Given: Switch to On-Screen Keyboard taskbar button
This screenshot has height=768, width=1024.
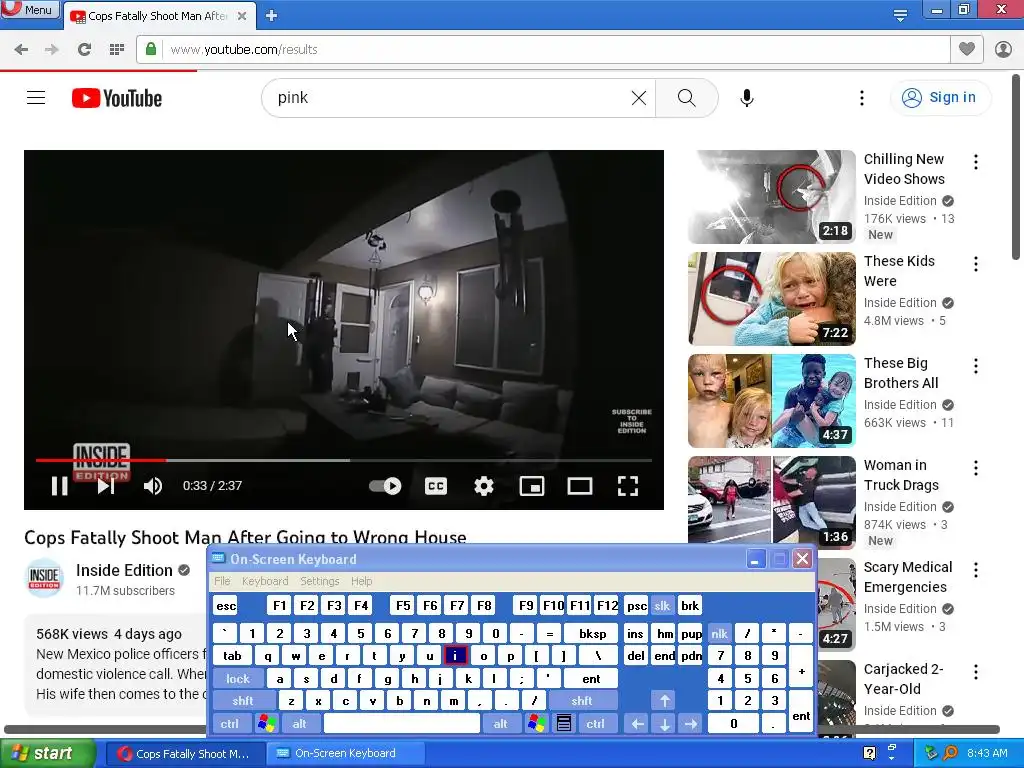Looking at the screenshot, I should click(345, 753).
